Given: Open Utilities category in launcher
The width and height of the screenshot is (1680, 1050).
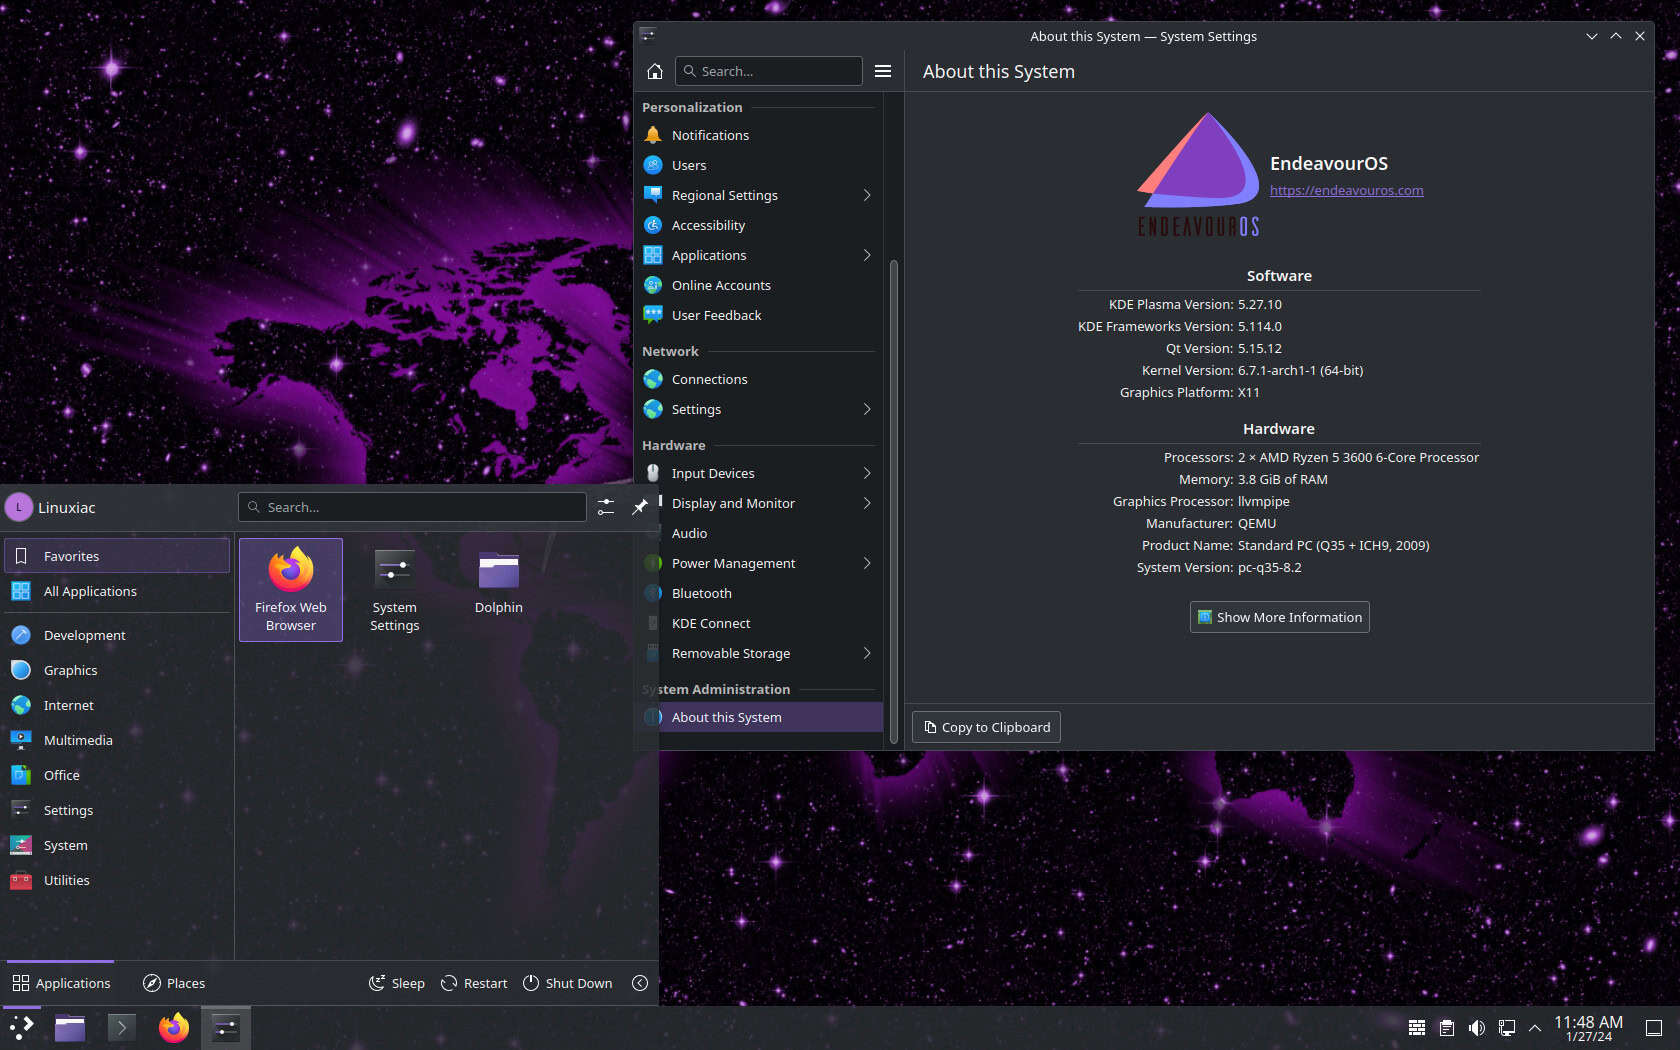Looking at the screenshot, I should click(x=117, y=880).
